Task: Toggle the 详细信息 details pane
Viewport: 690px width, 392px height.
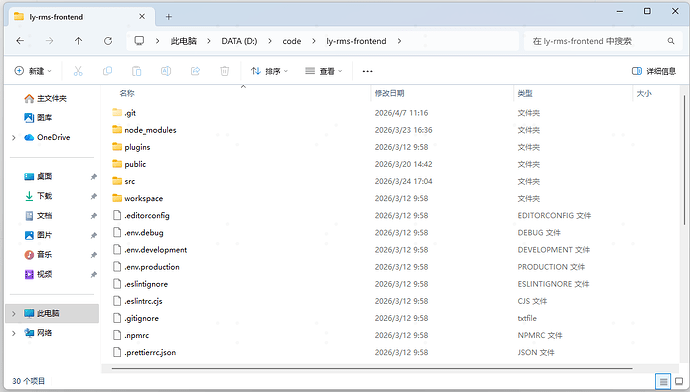Action: (654, 71)
